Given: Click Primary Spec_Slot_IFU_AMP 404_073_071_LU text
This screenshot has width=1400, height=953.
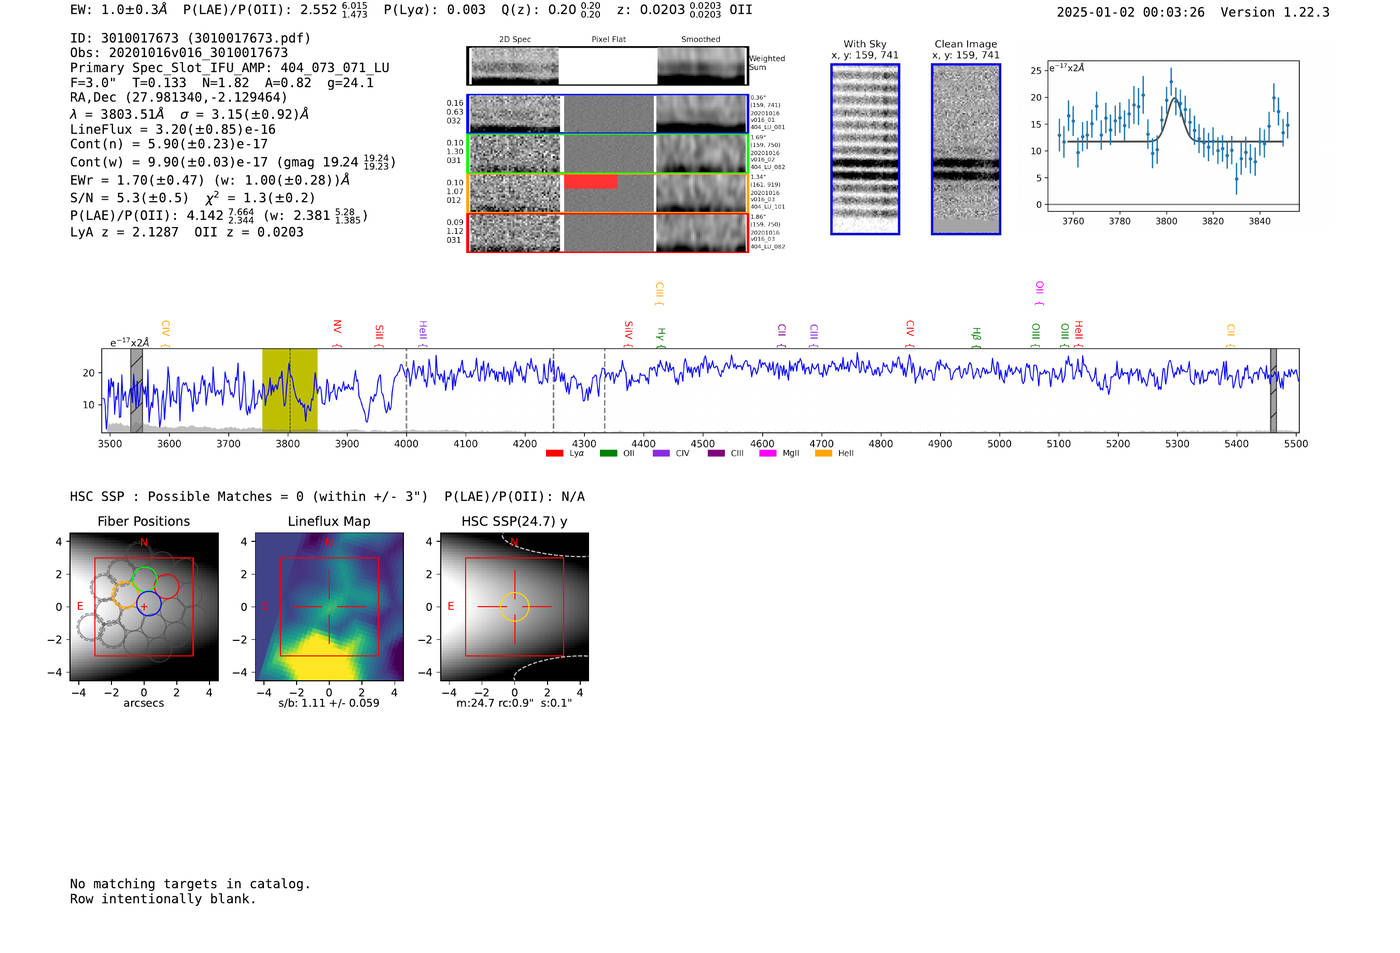Looking at the screenshot, I should click(230, 68).
